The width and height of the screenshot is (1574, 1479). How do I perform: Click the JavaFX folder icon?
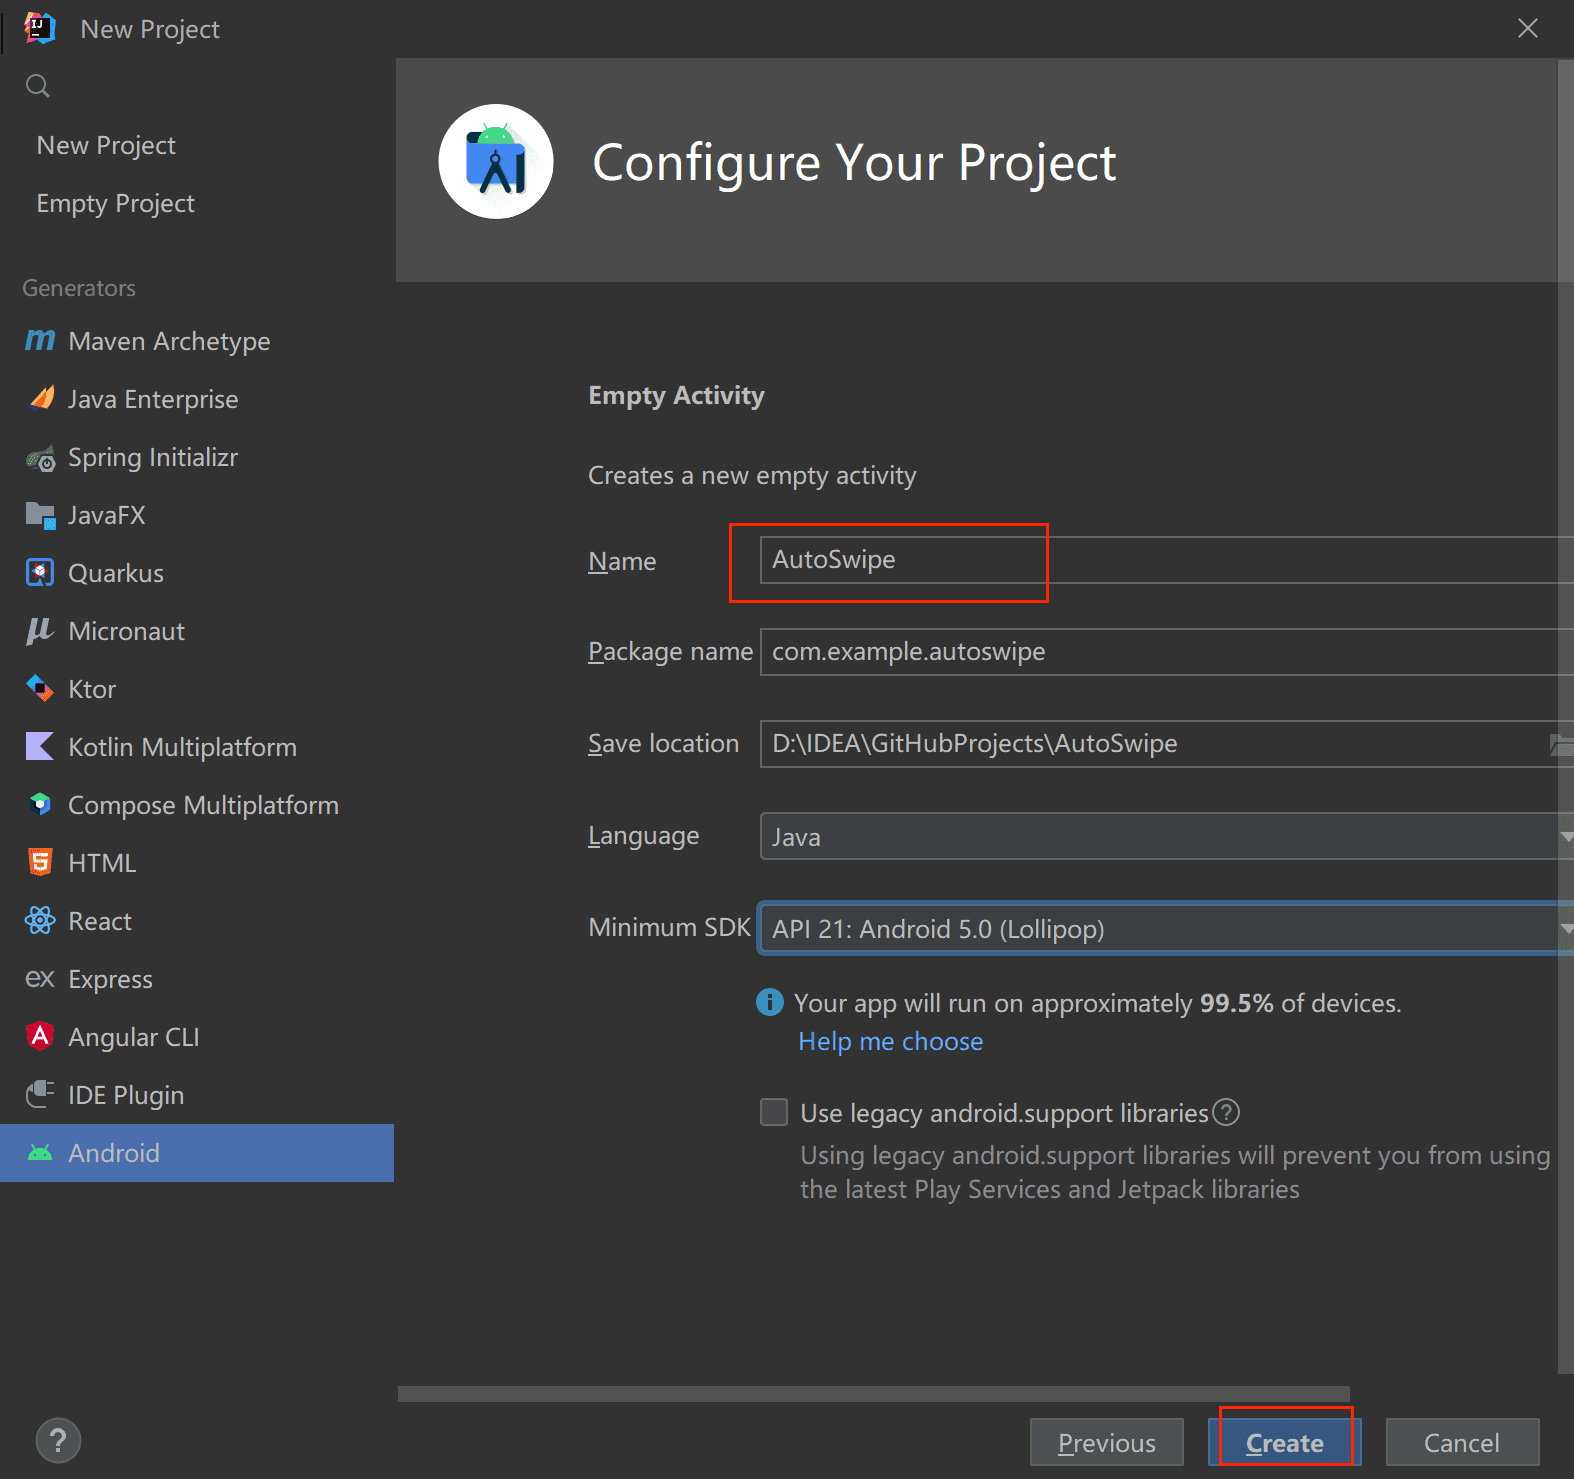41,516
